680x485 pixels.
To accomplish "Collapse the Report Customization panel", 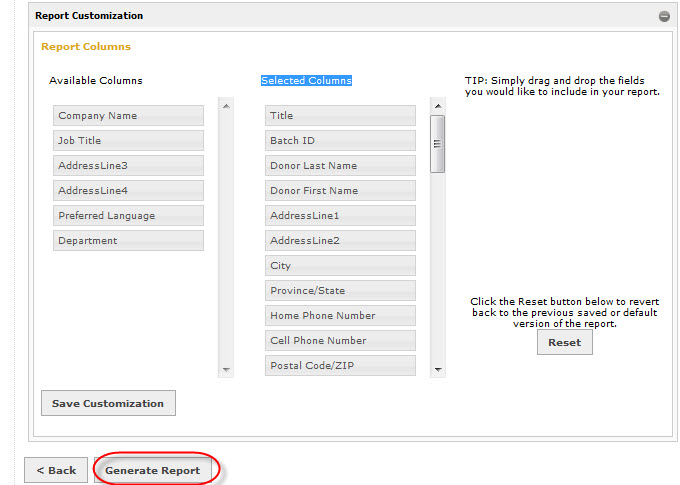I will point(664,16).
